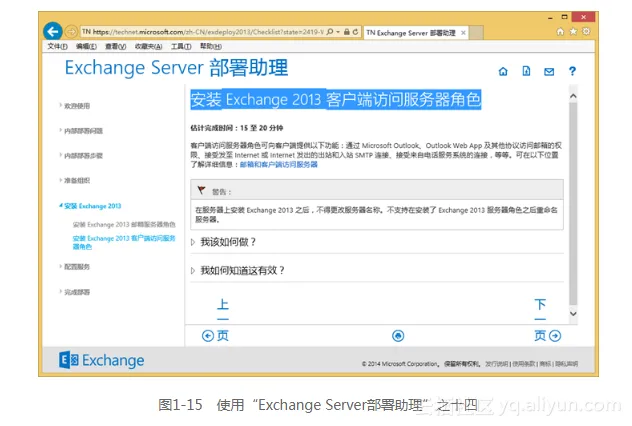Go to next page with right arrow icon
This screenshot has height=426, width=632.
[x=555, y=336]
